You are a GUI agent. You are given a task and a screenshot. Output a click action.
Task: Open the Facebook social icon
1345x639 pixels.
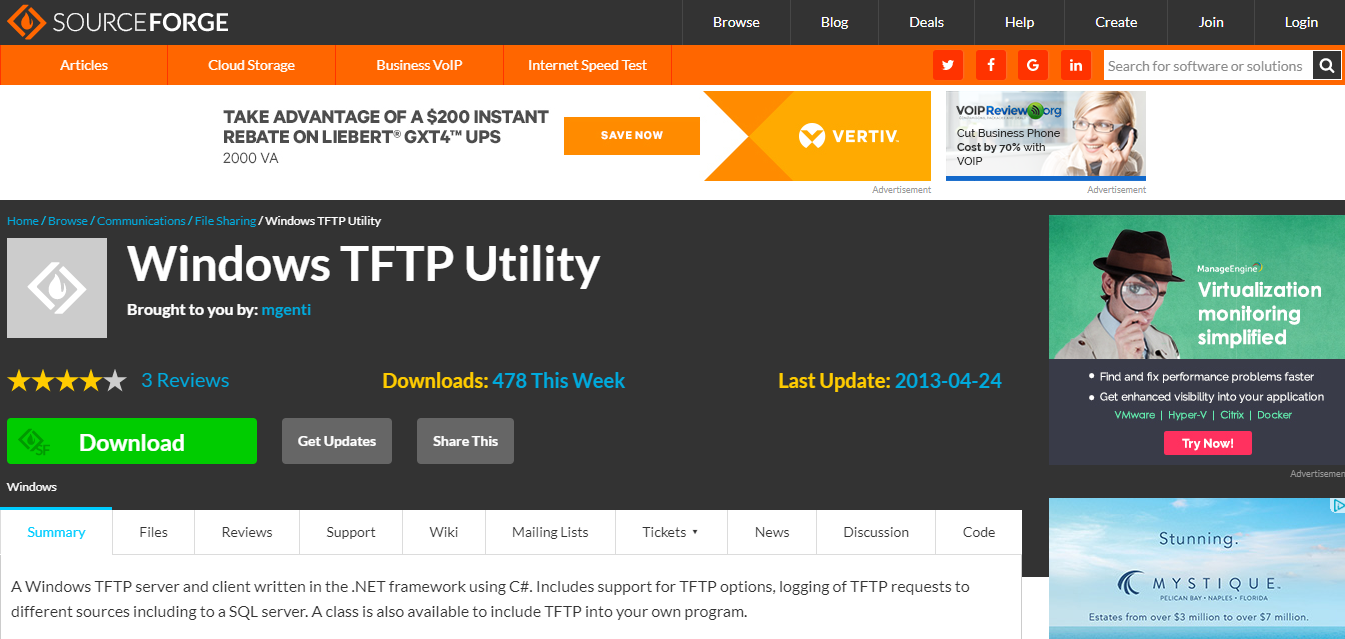991,65
